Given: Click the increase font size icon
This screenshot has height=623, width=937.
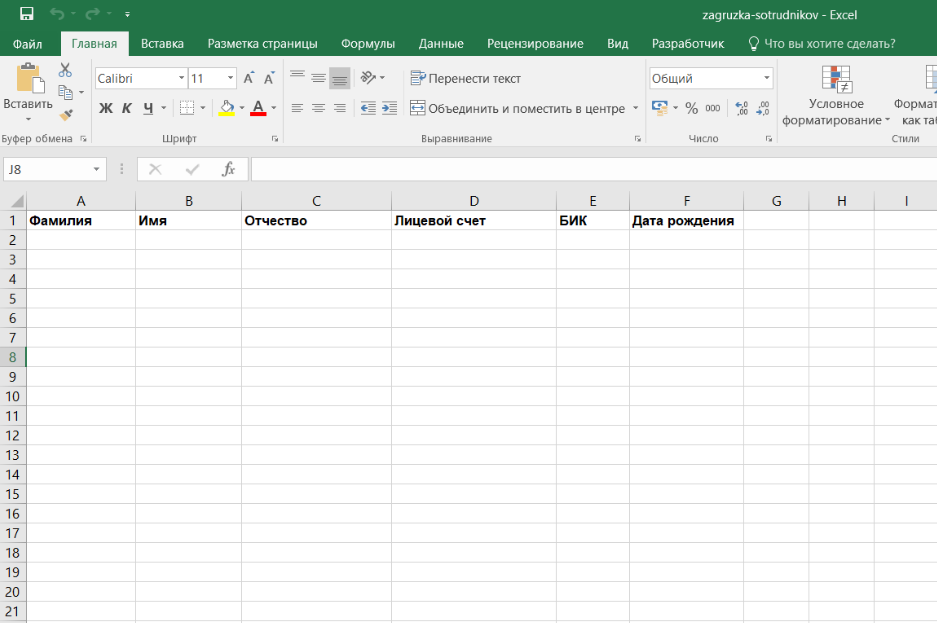Looking at the screenshot, I should point(249,78).
